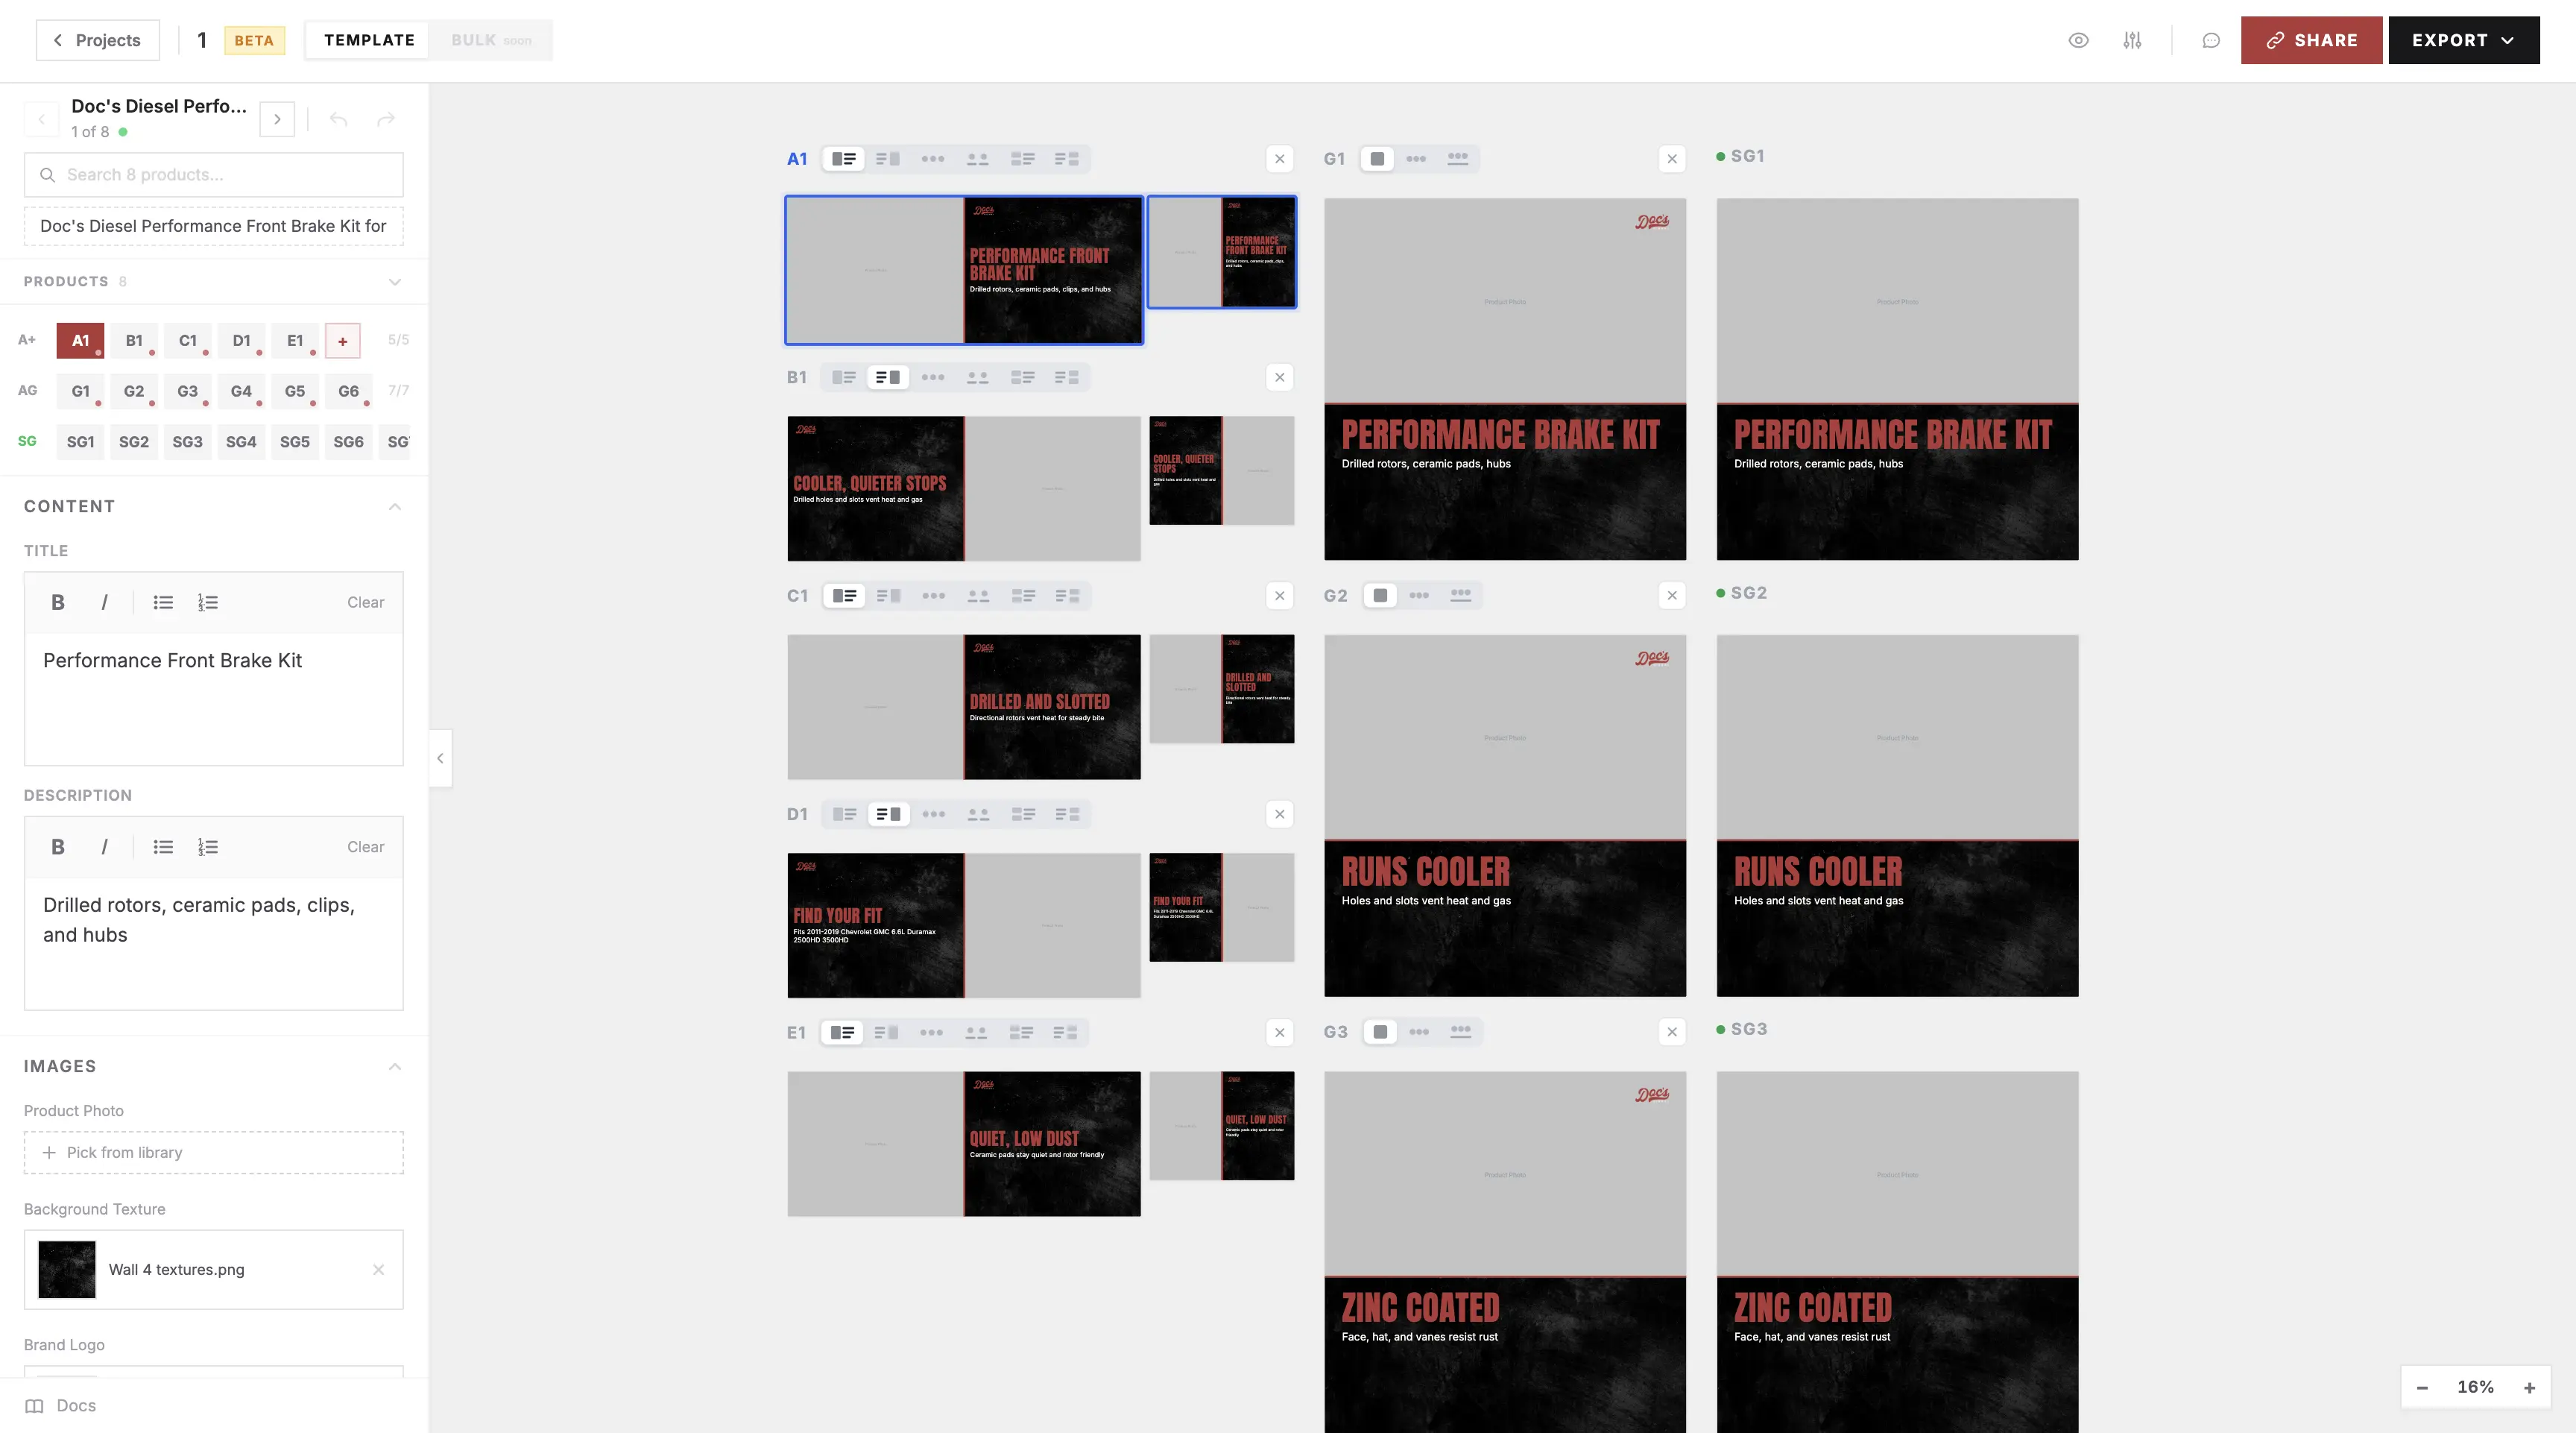Insert numbered list in Description editor

point(208,847)
